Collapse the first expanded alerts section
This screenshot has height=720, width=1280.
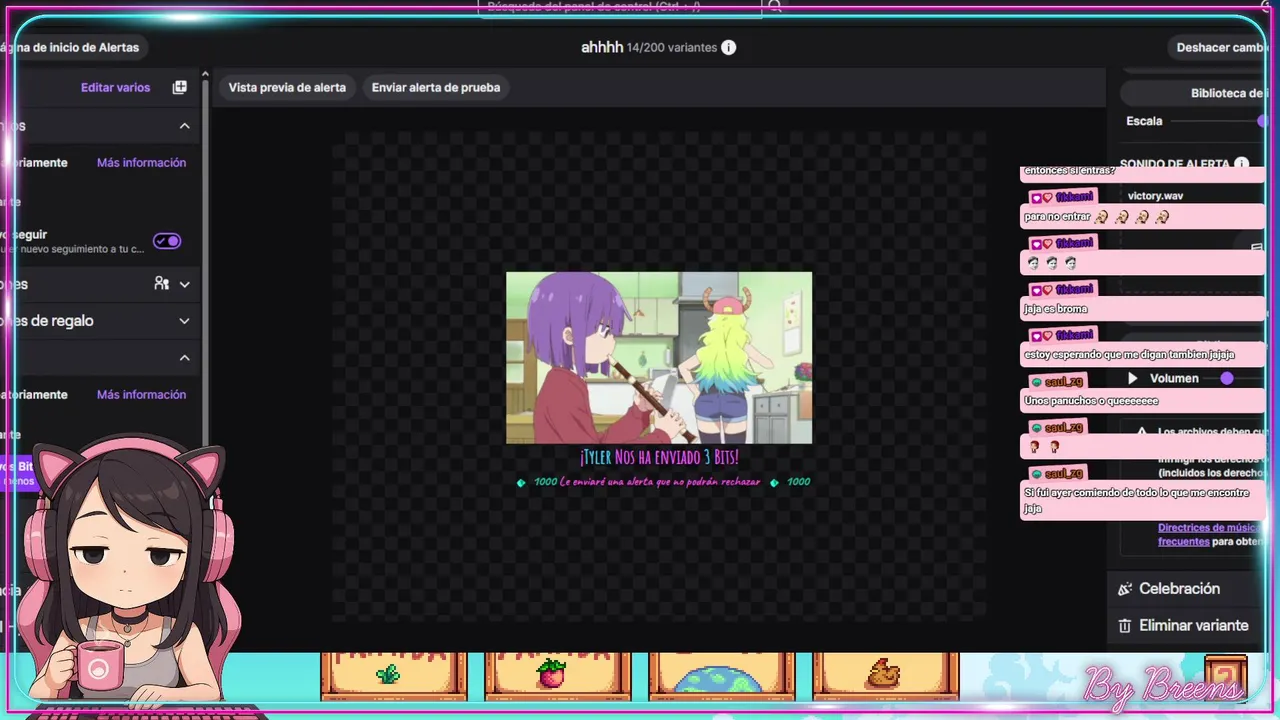pyautogui.click(x=184, y=126)
